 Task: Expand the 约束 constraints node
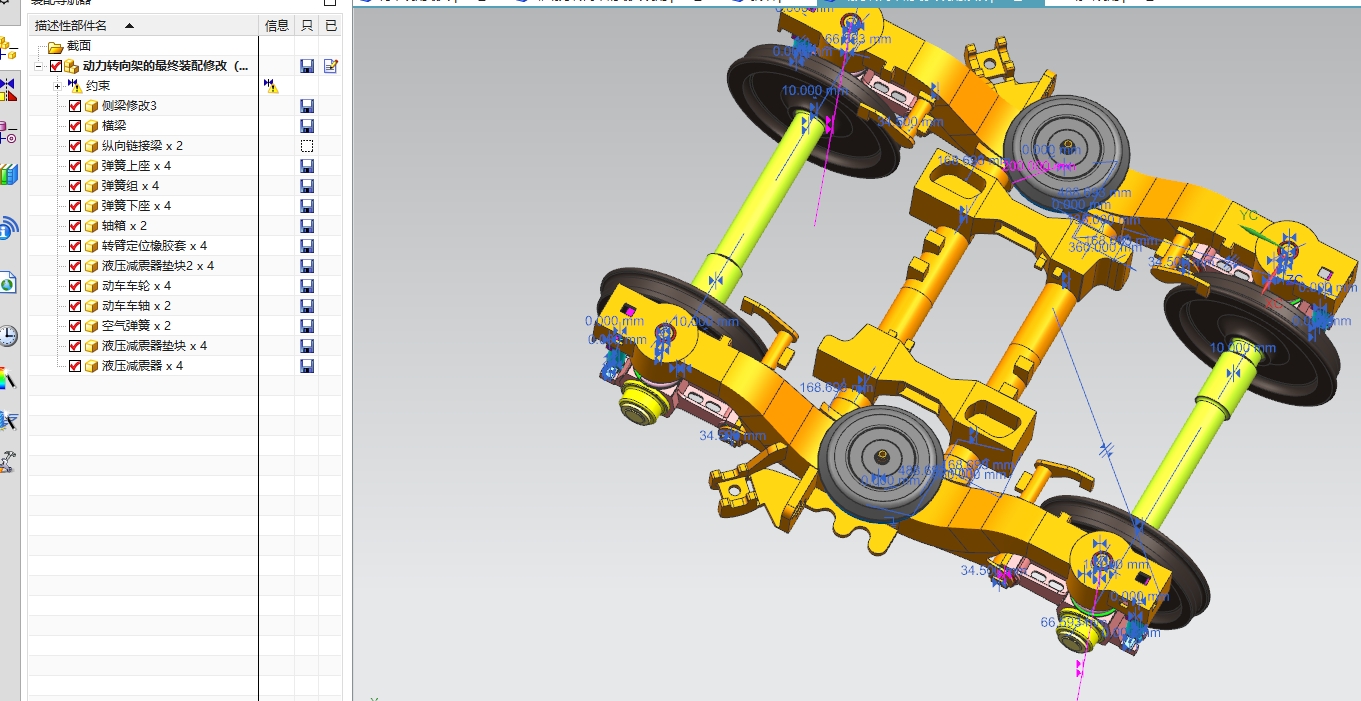[x=58, y=86]
